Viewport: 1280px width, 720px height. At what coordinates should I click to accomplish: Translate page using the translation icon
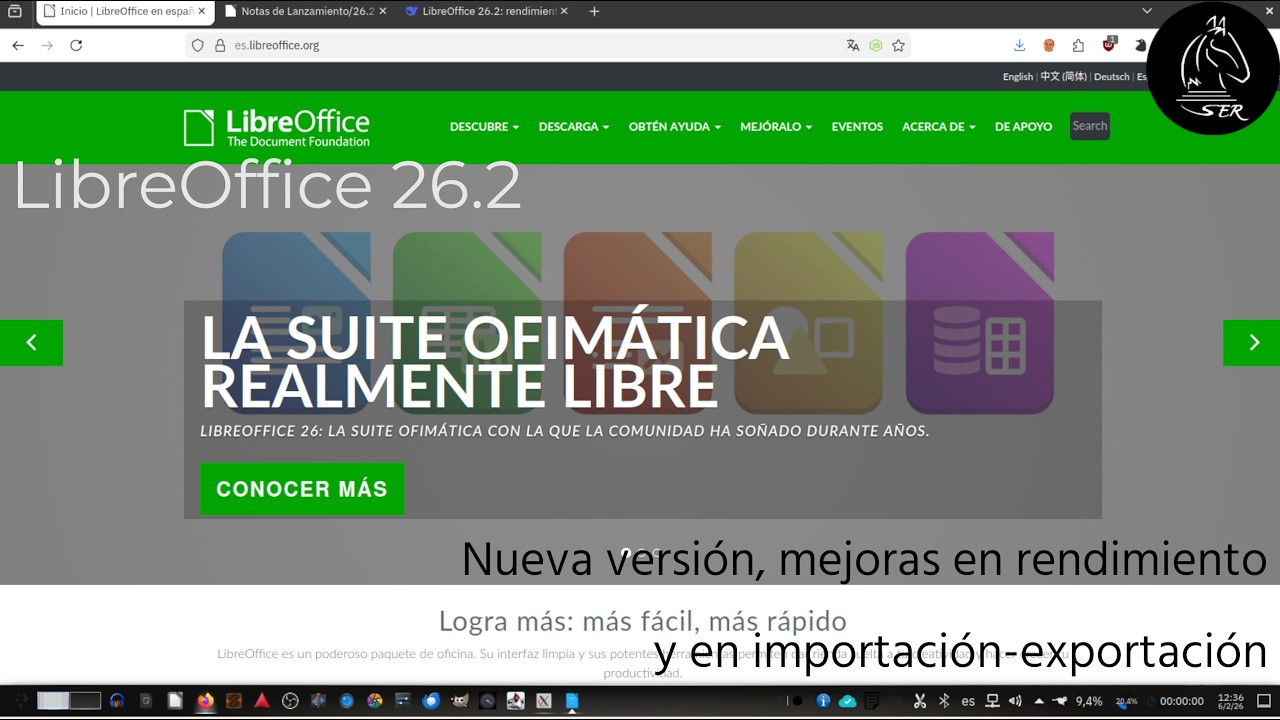[853, 45]
